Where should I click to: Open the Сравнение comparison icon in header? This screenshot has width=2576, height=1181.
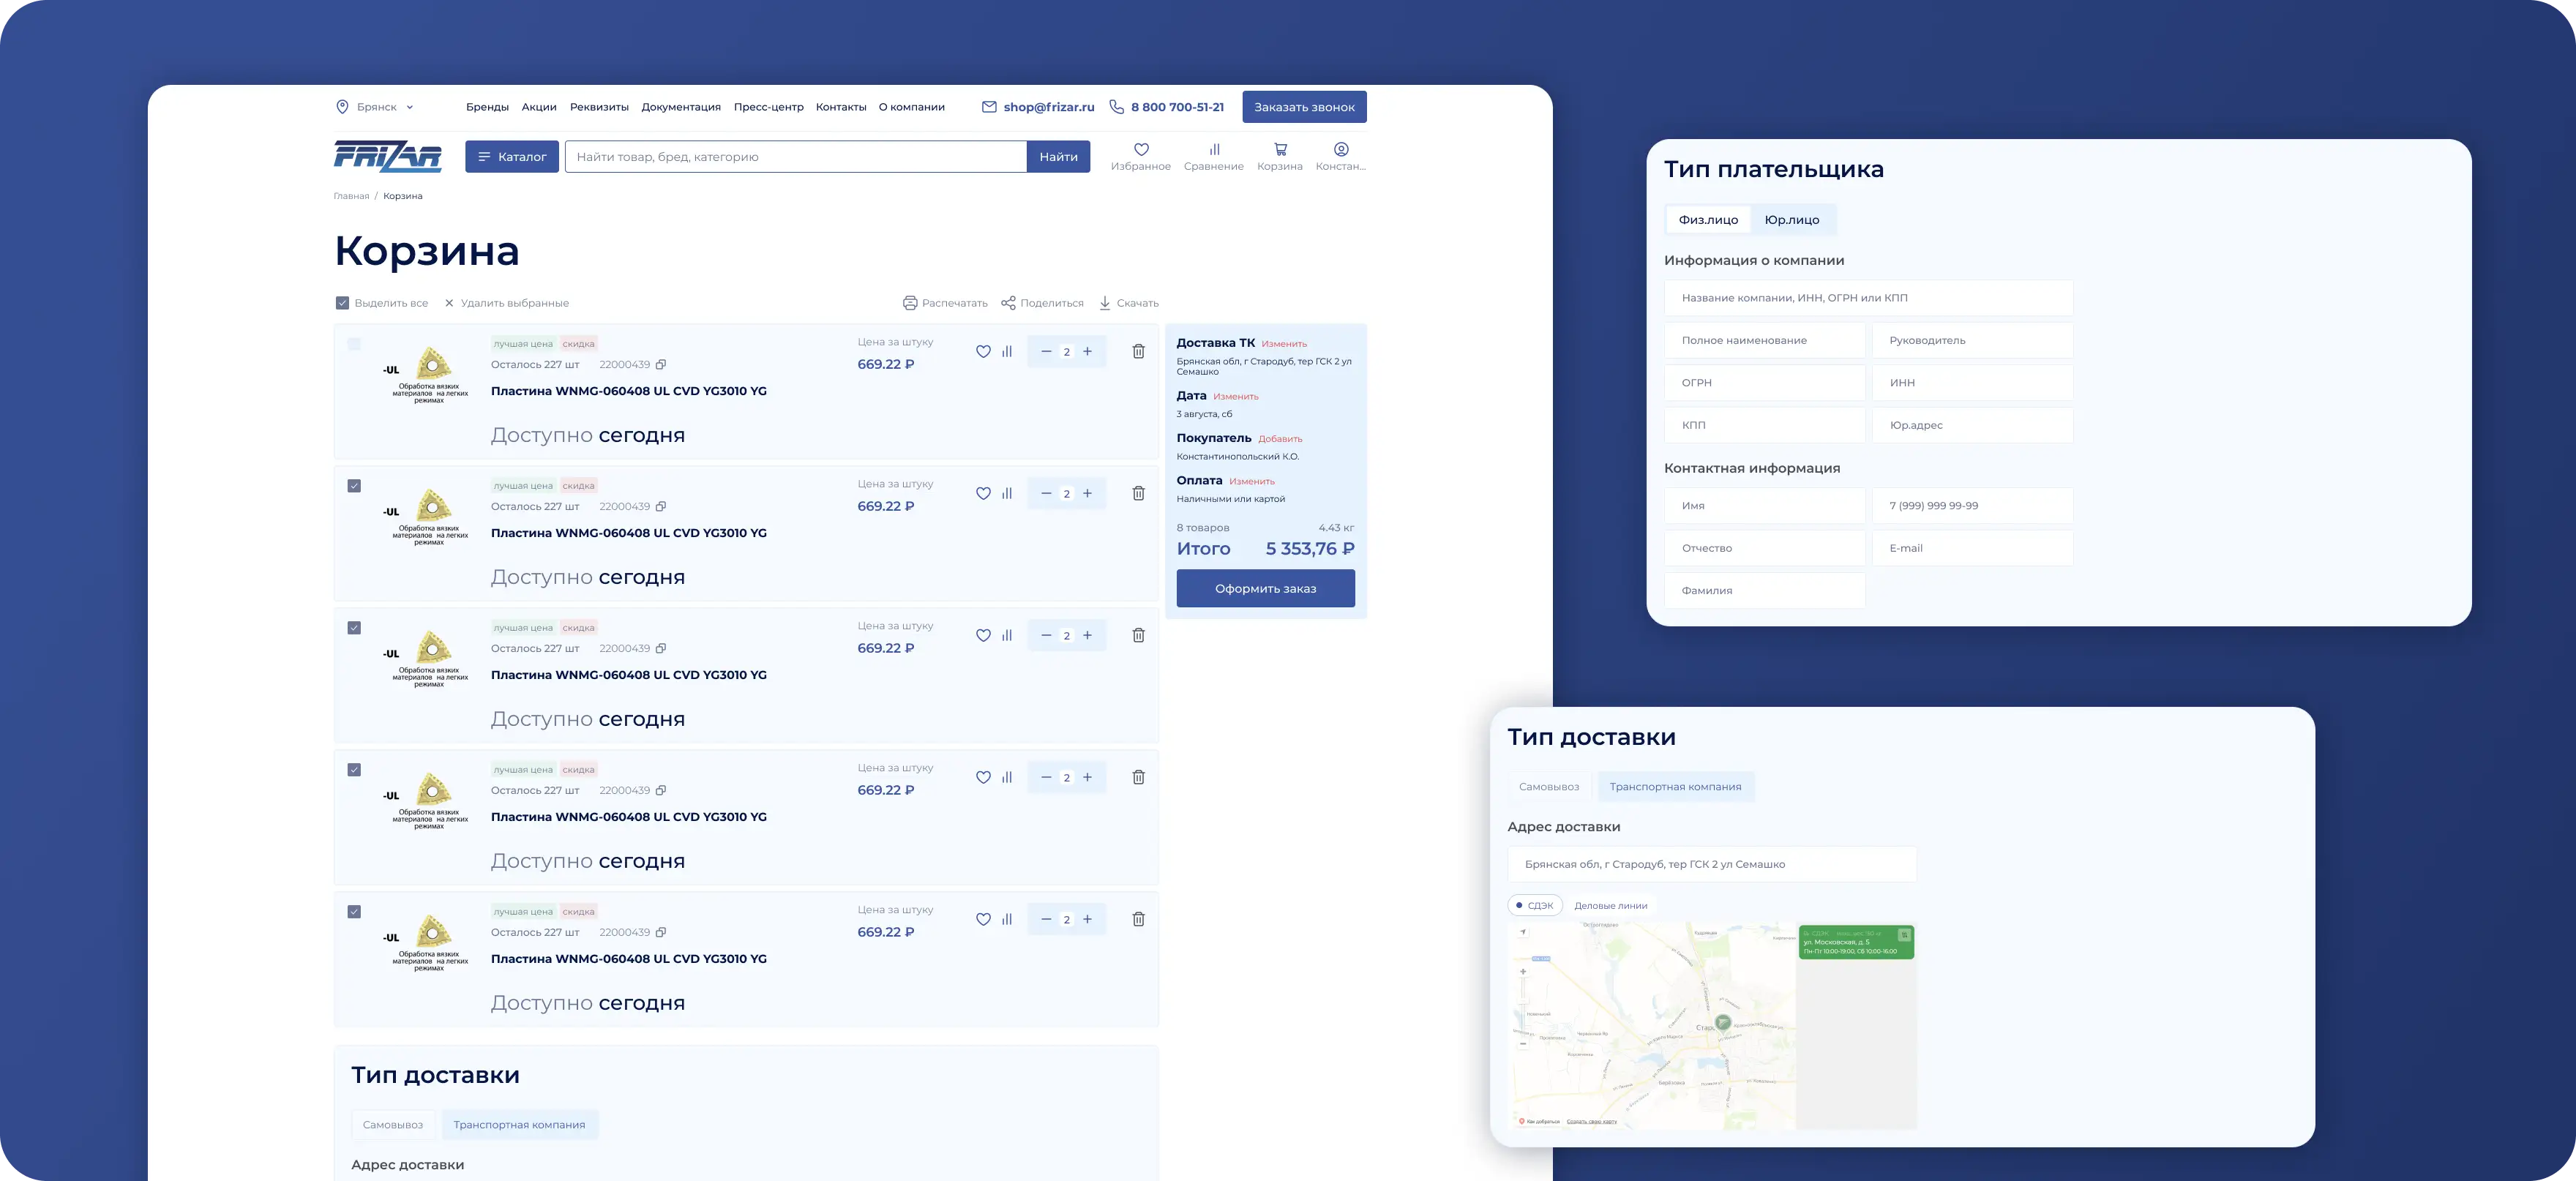coord(1213,150)
